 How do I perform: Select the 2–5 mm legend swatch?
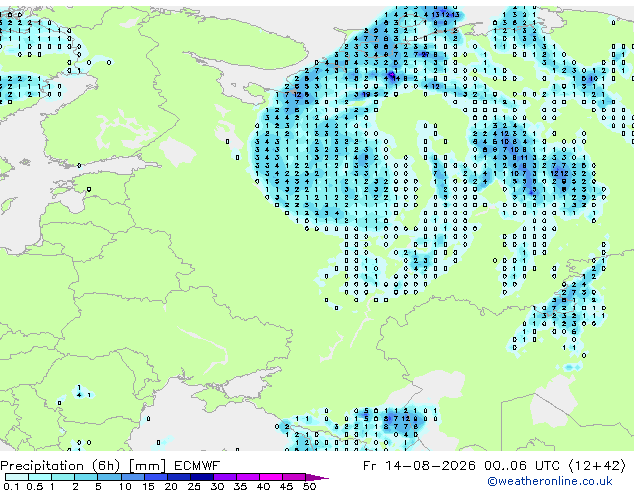pos(86,477)
